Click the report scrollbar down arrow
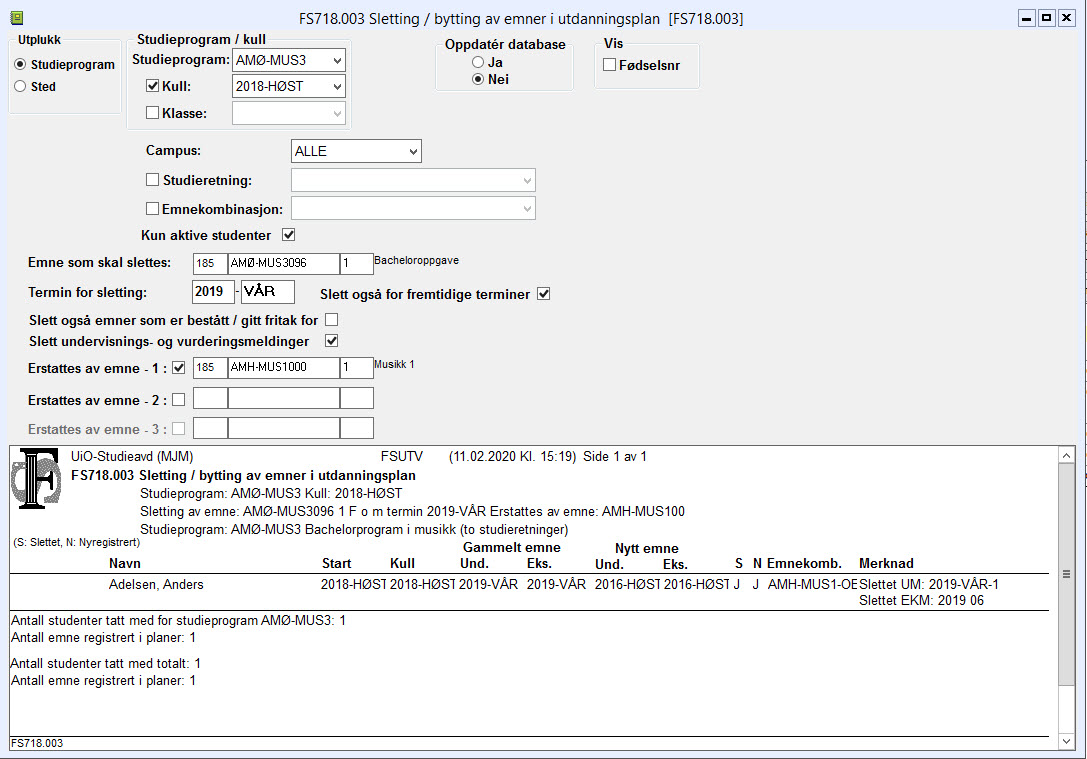The width and height of the screenshot is (1087, 759). pos(1066,741)
